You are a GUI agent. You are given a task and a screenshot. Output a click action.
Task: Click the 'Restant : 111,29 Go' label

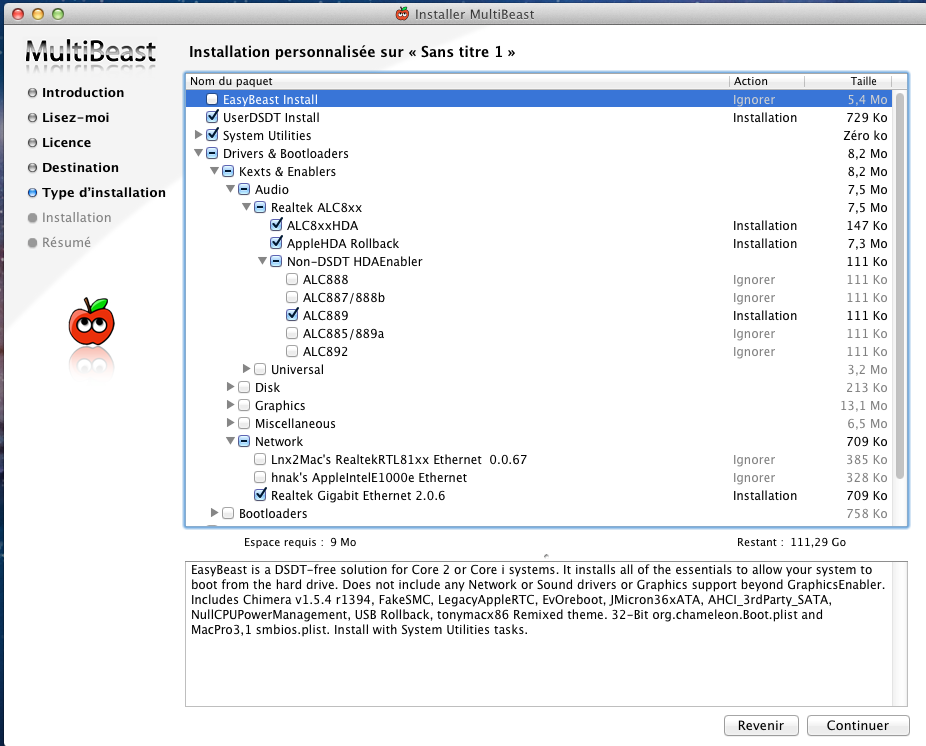click(x=791, y=542)
